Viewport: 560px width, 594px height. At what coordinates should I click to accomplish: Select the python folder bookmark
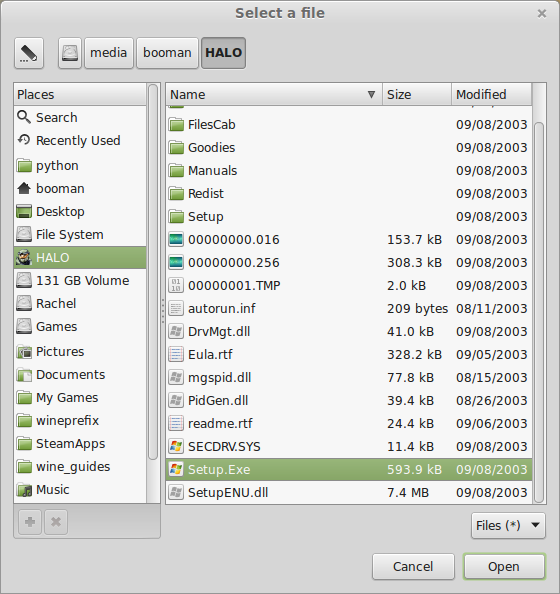coord(80,166)
